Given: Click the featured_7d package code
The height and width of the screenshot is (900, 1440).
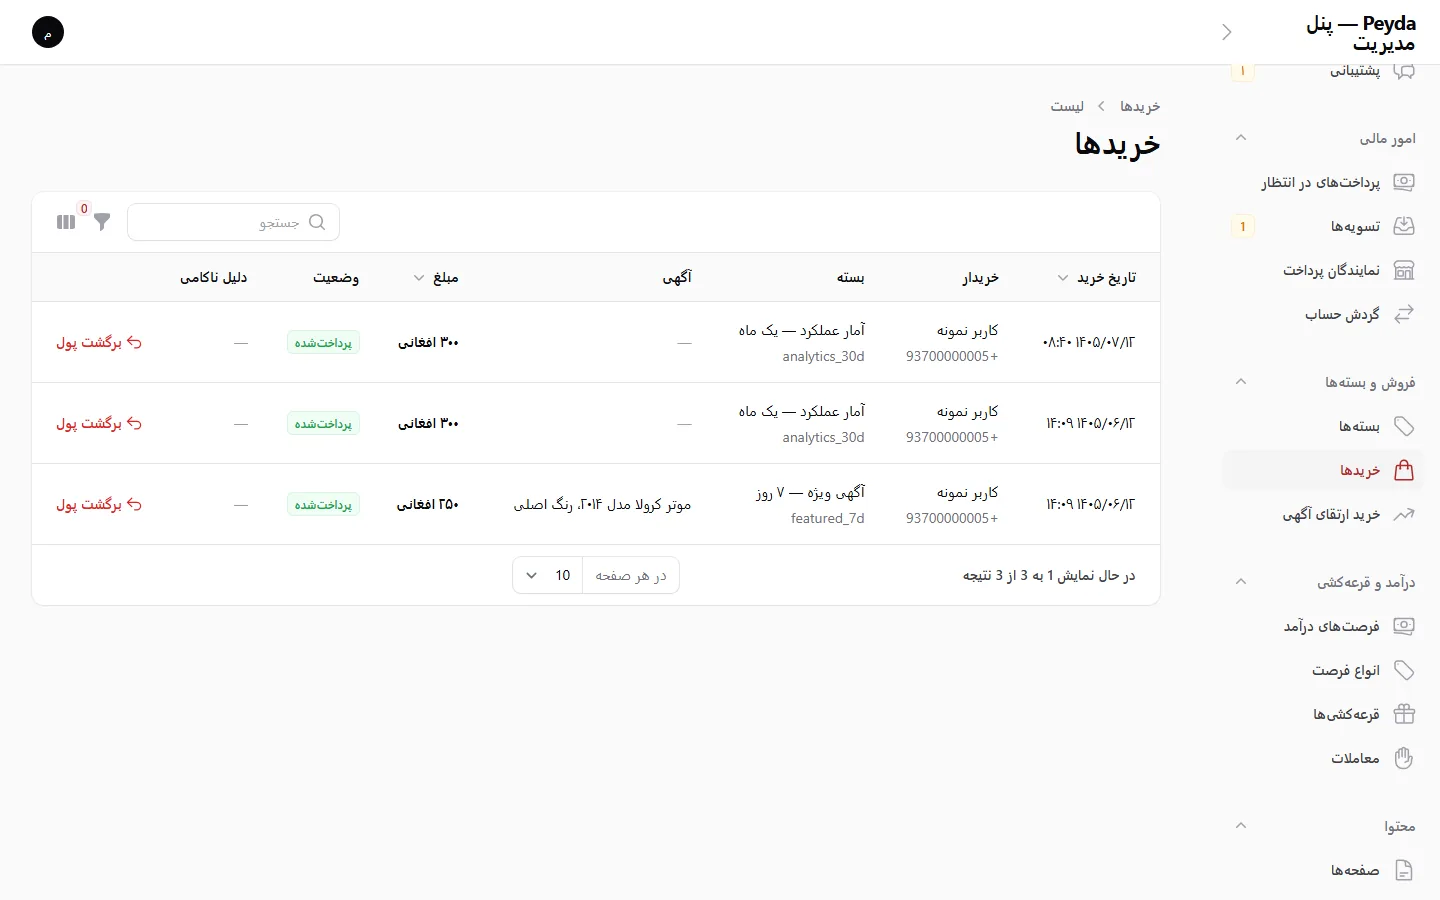Looking at the screenshot, I should coord(828,518).
